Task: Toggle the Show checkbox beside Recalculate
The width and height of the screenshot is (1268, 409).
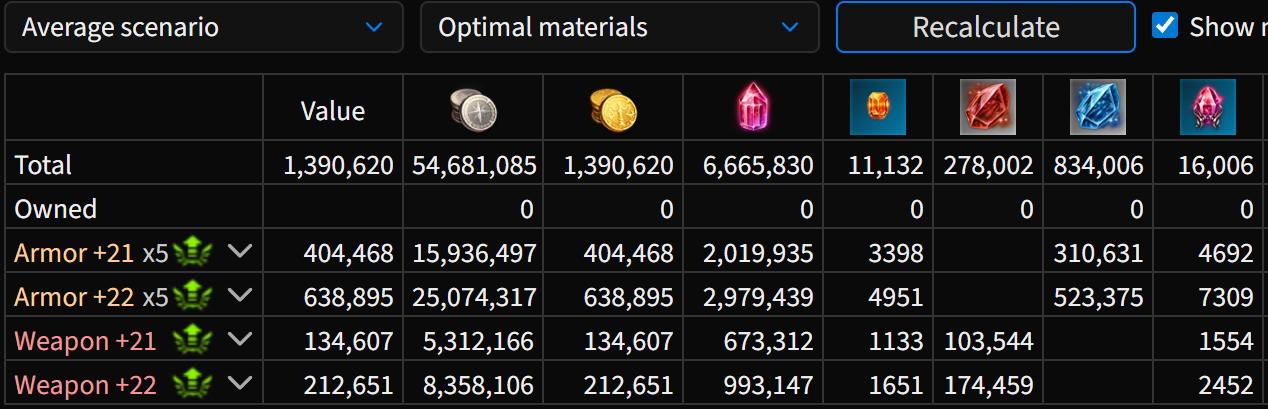Action: click(x=1165, y=26)
